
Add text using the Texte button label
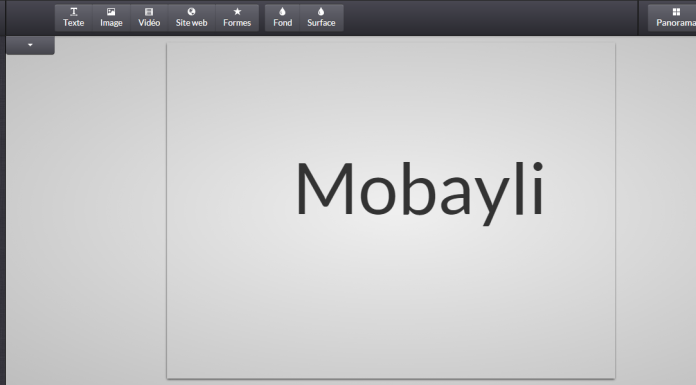pos(74,23)
